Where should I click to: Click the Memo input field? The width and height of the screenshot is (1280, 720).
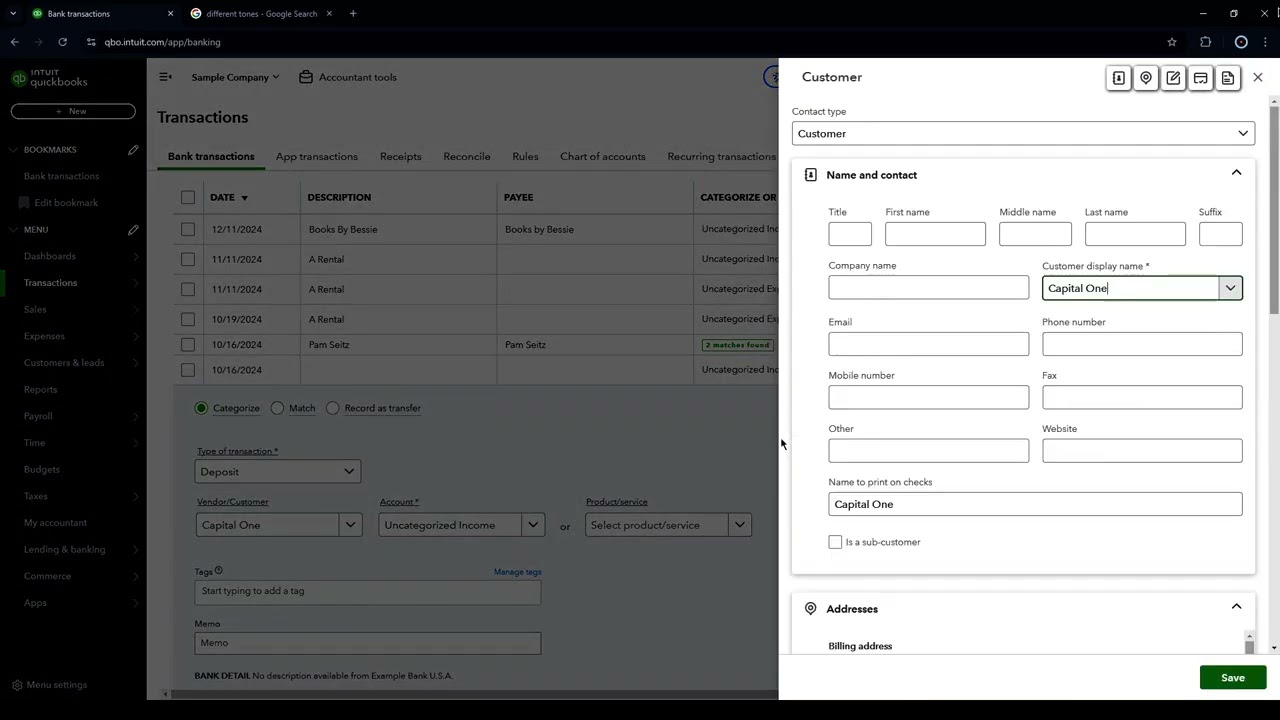368,643
